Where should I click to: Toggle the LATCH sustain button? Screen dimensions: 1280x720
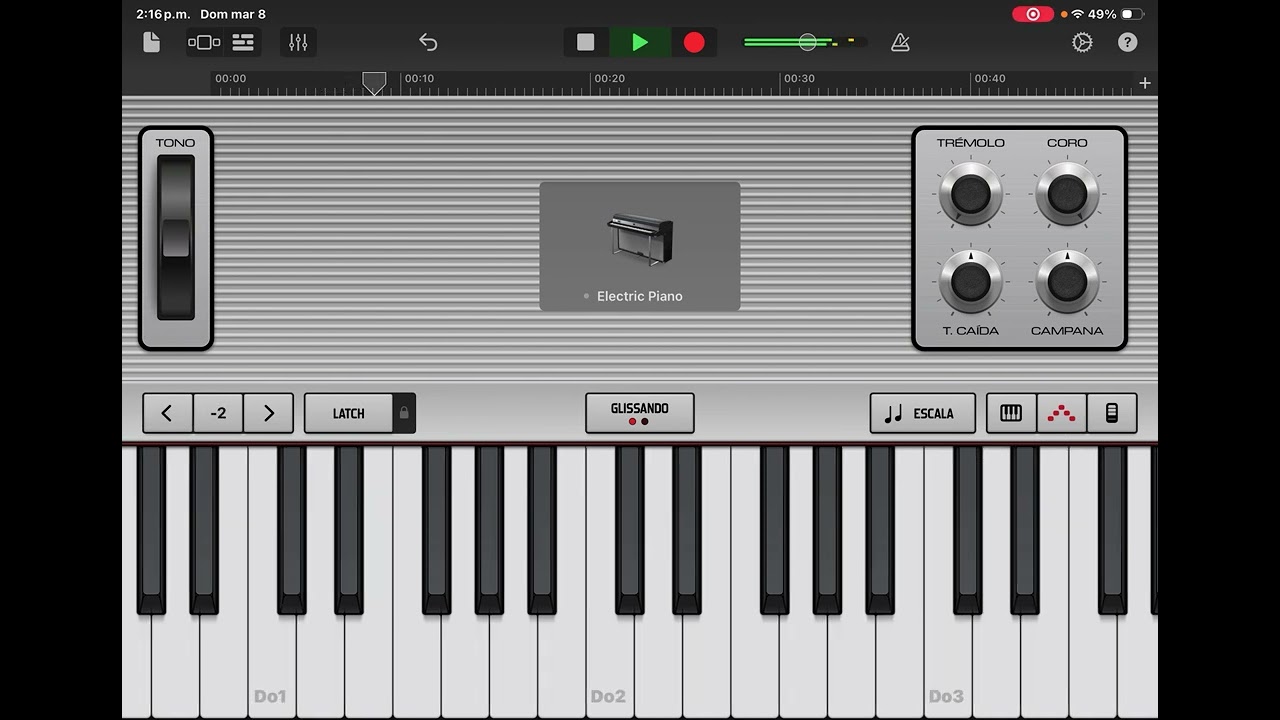tap(349, 413)
